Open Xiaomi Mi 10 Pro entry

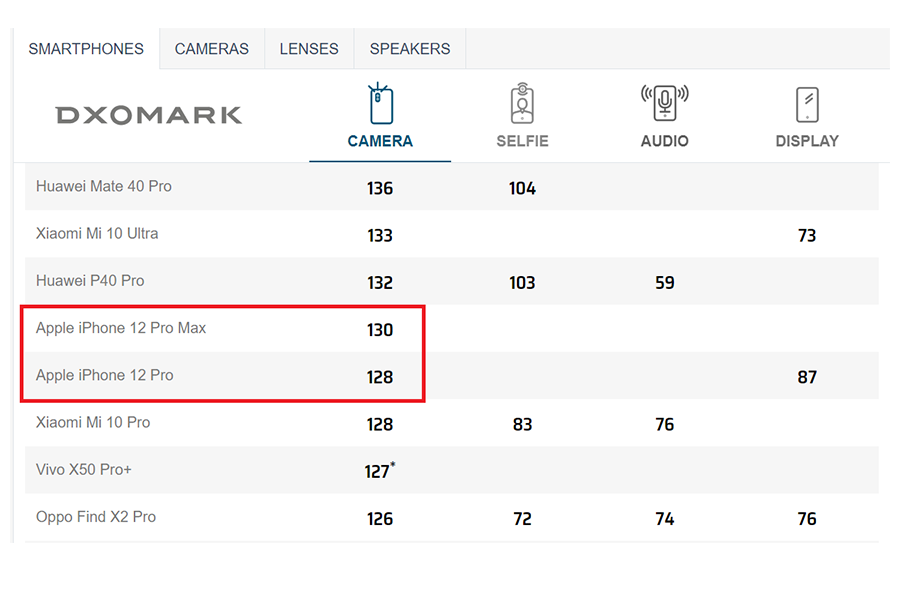click(93, 422)
